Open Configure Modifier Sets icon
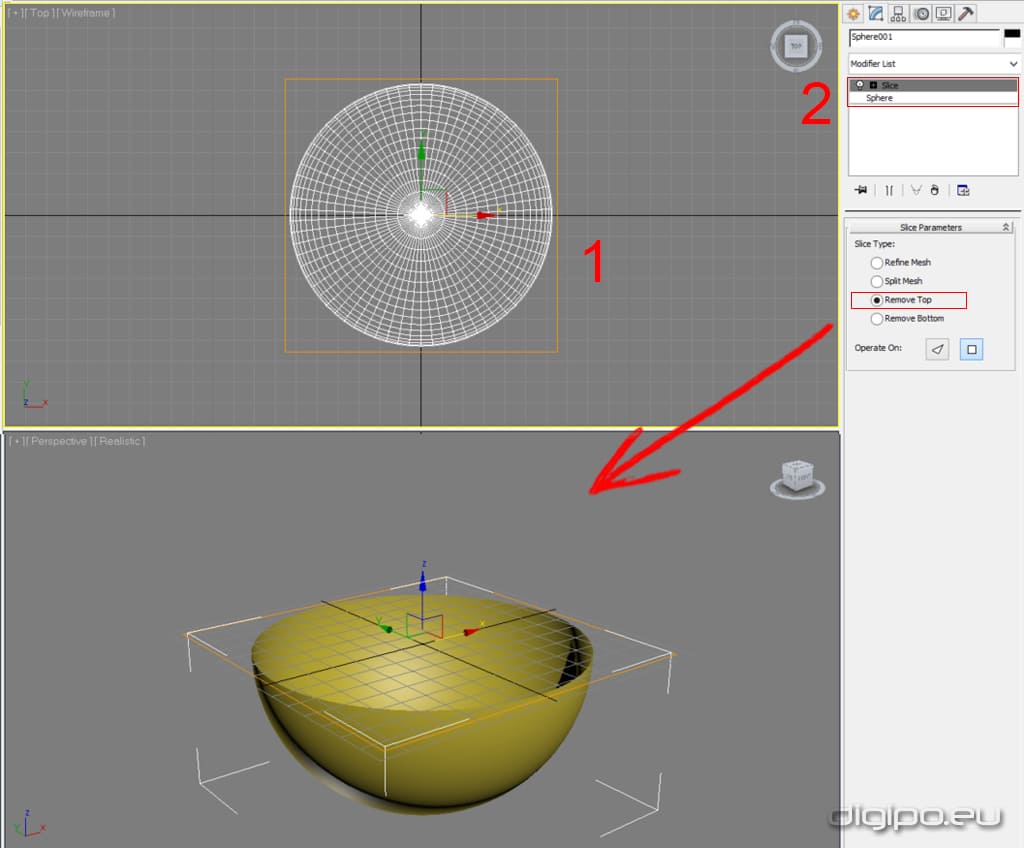This screenshot has width=1024, height=848. click(x=963, y=190)
